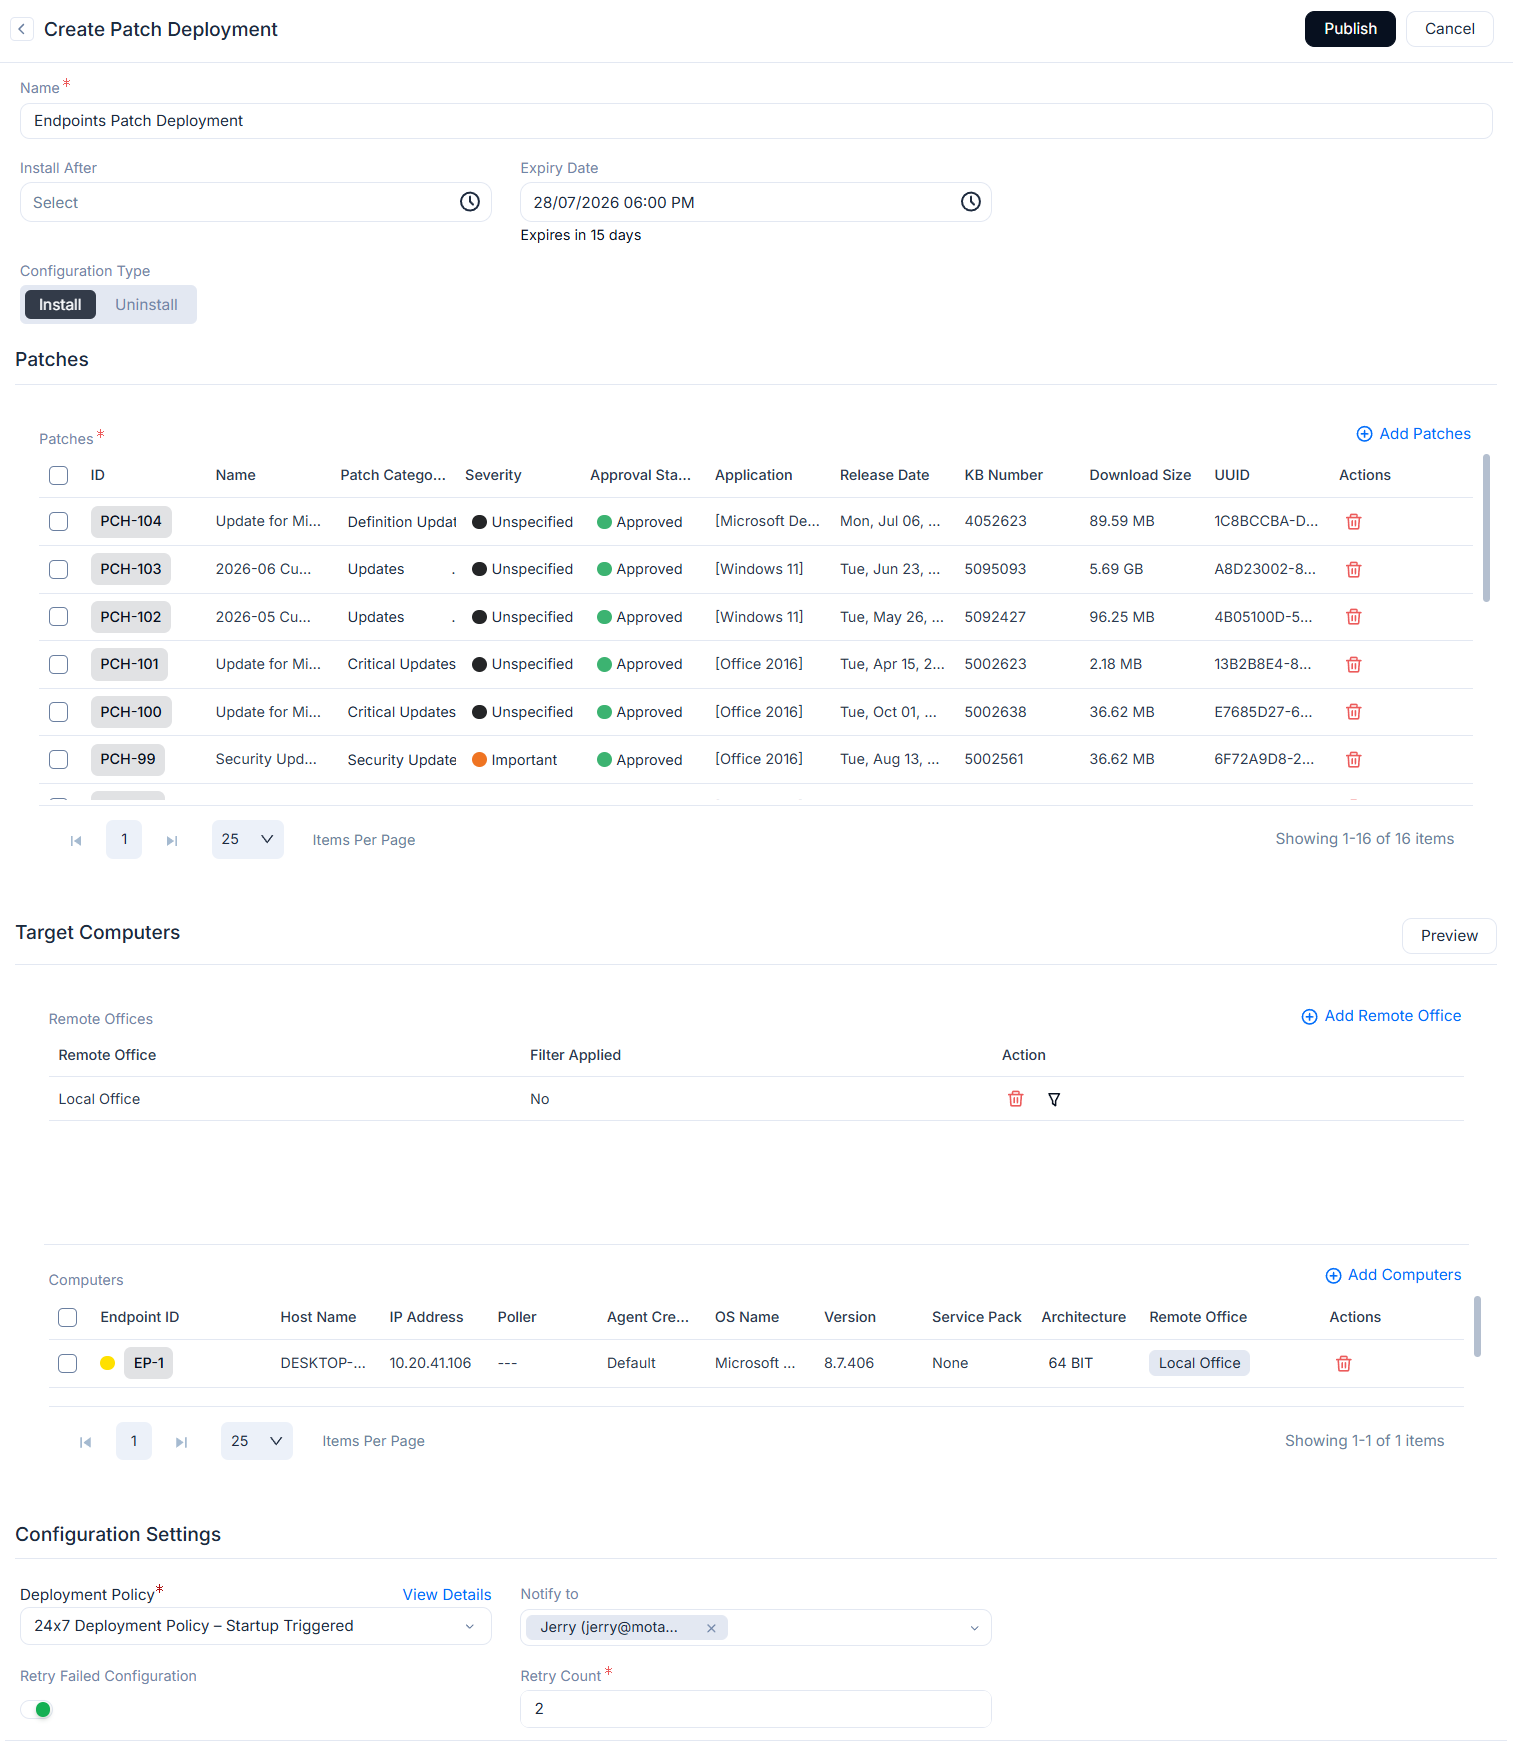The width and height of the screenshot is (1526, 1758).
Task: Click the Download Size column header
Action: [x=1140, y=476]
